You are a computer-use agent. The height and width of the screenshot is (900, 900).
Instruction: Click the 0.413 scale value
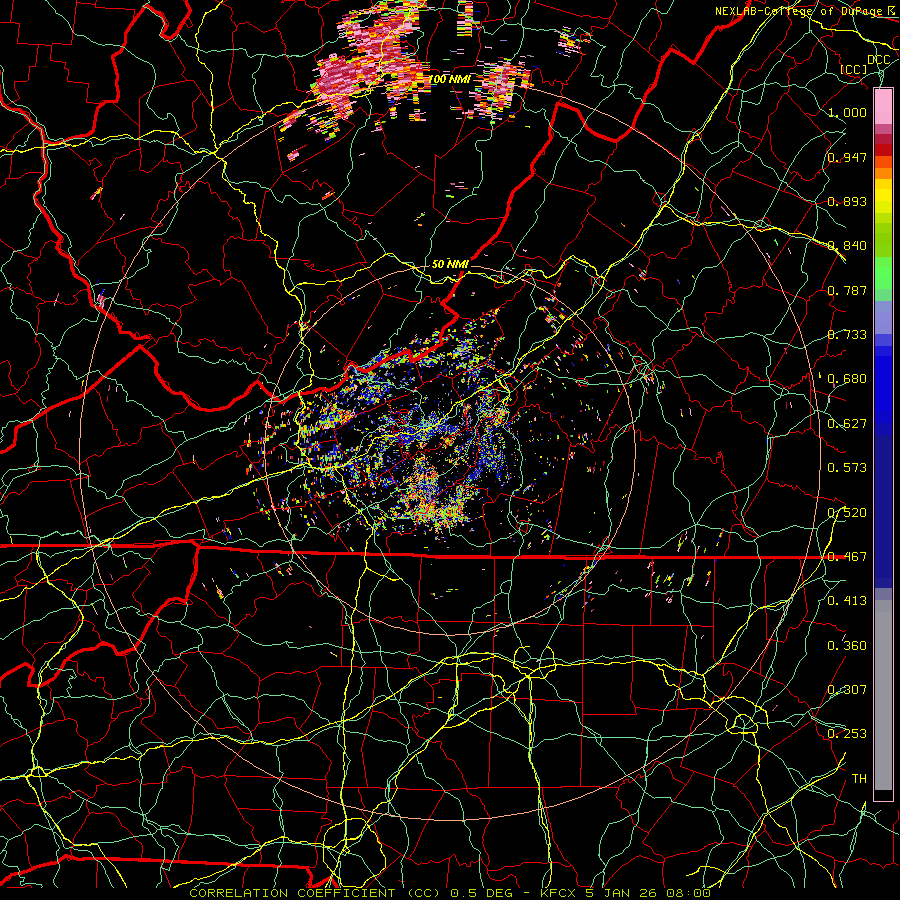(x=847, y=601)
